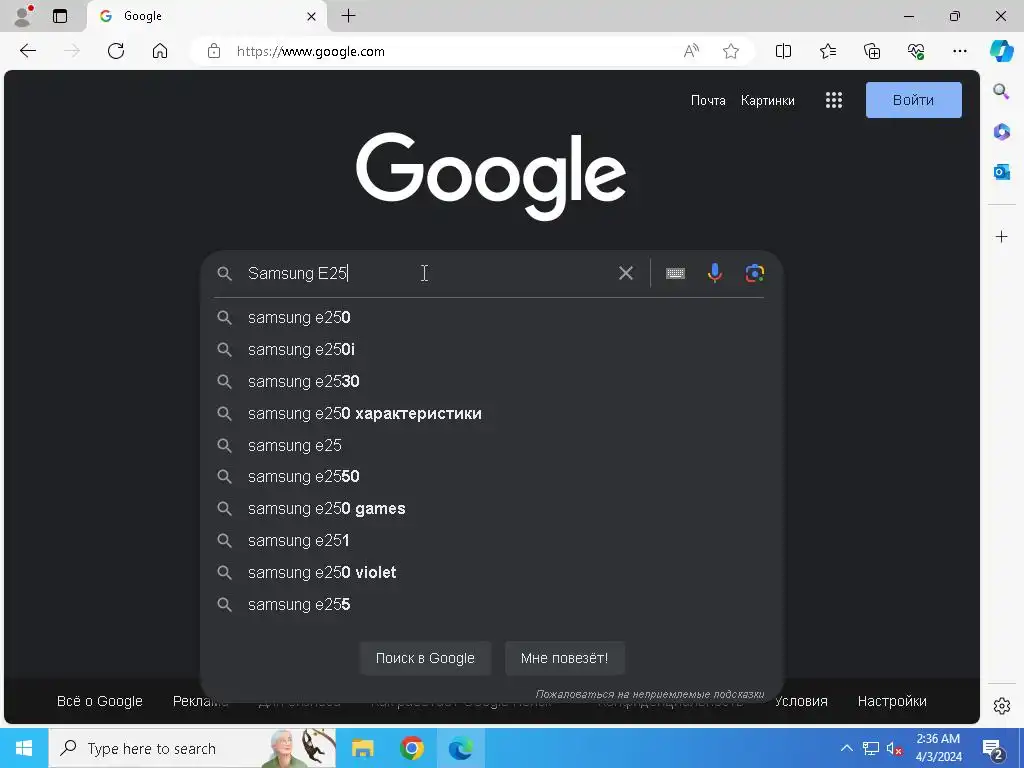Open "Настройки" footer link
The image size is (1024, 768).
click(891, 701)
